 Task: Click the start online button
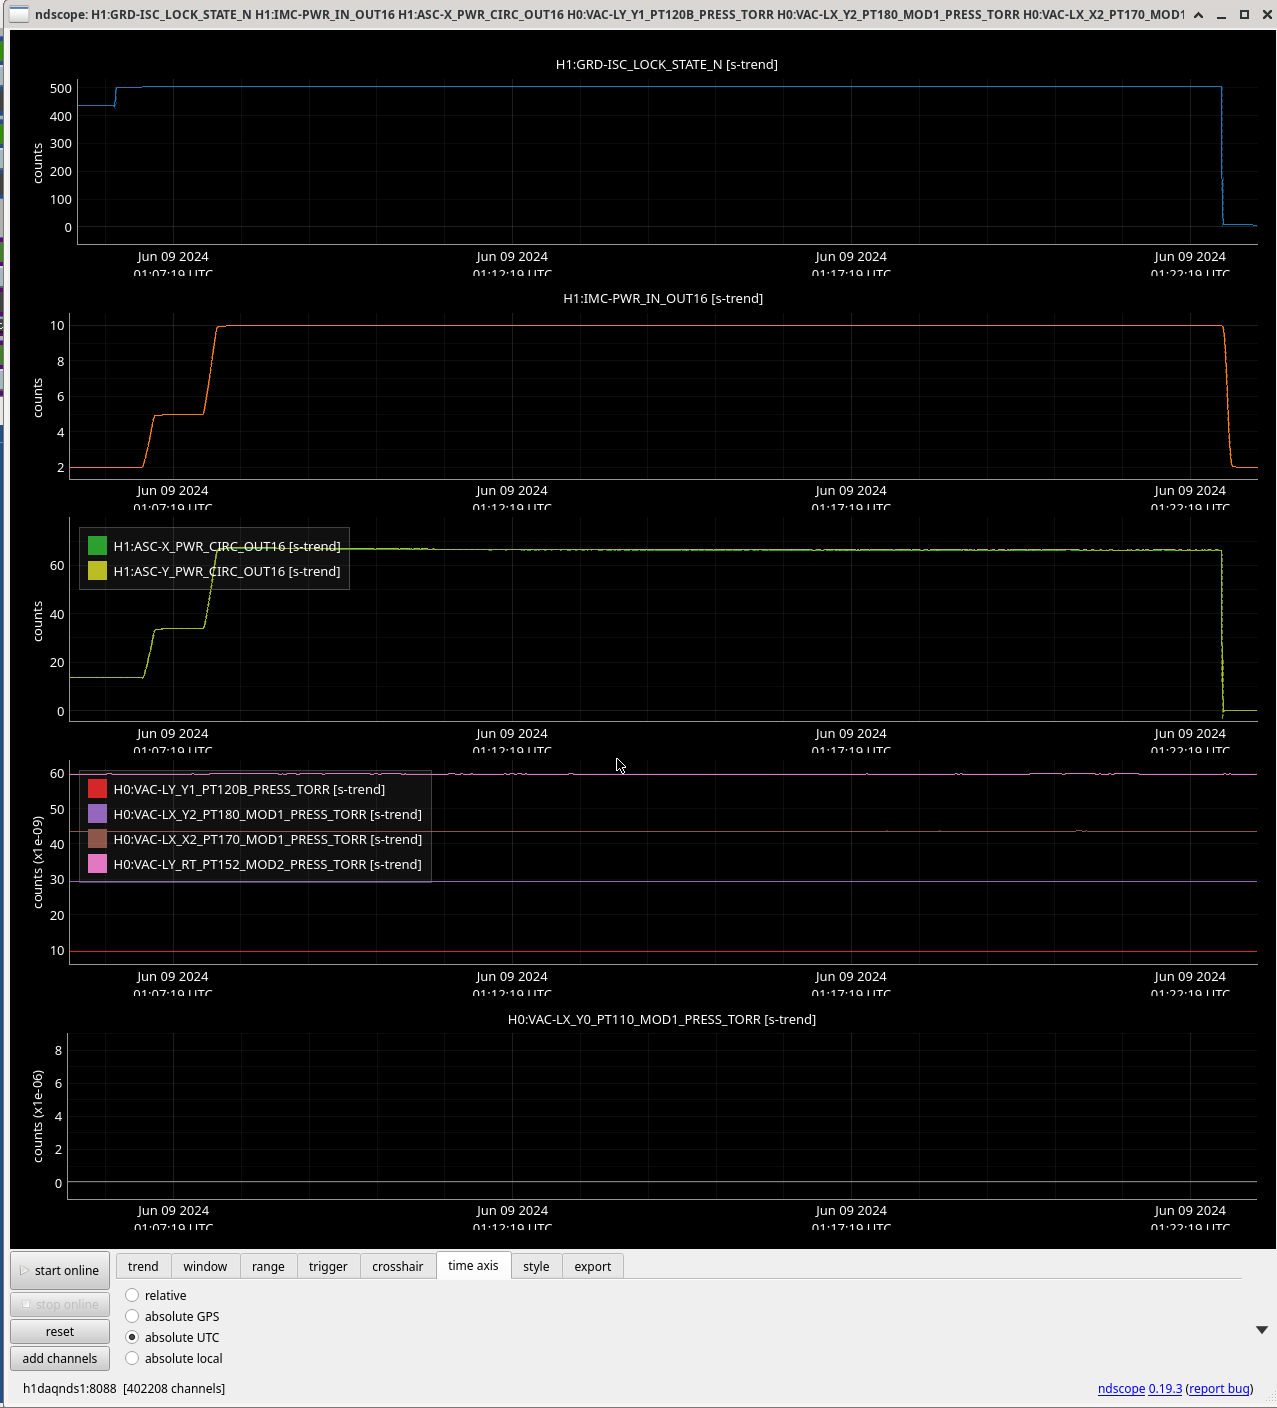click(x=60, y=1270)
